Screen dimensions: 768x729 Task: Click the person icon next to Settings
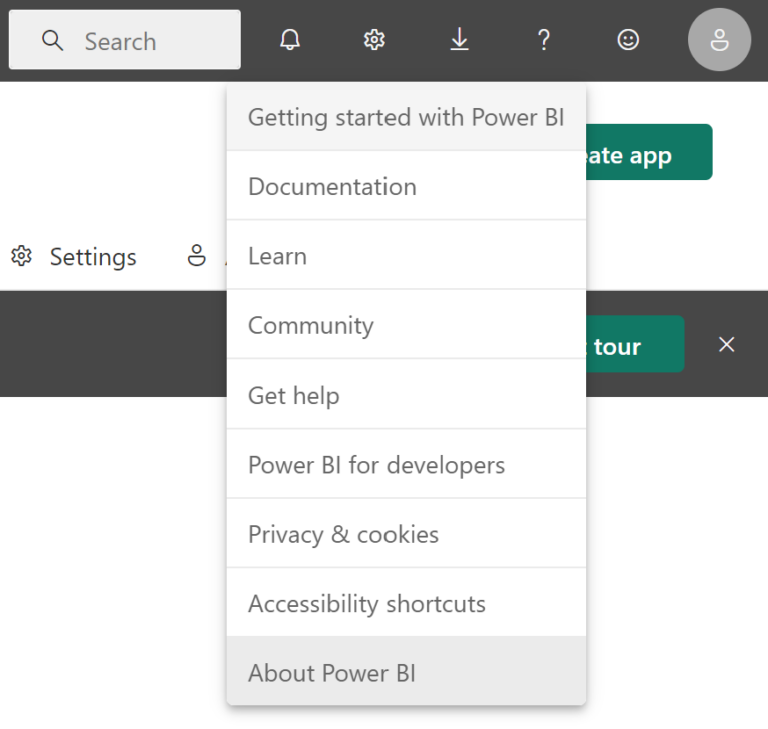click(x=196, y=255)
